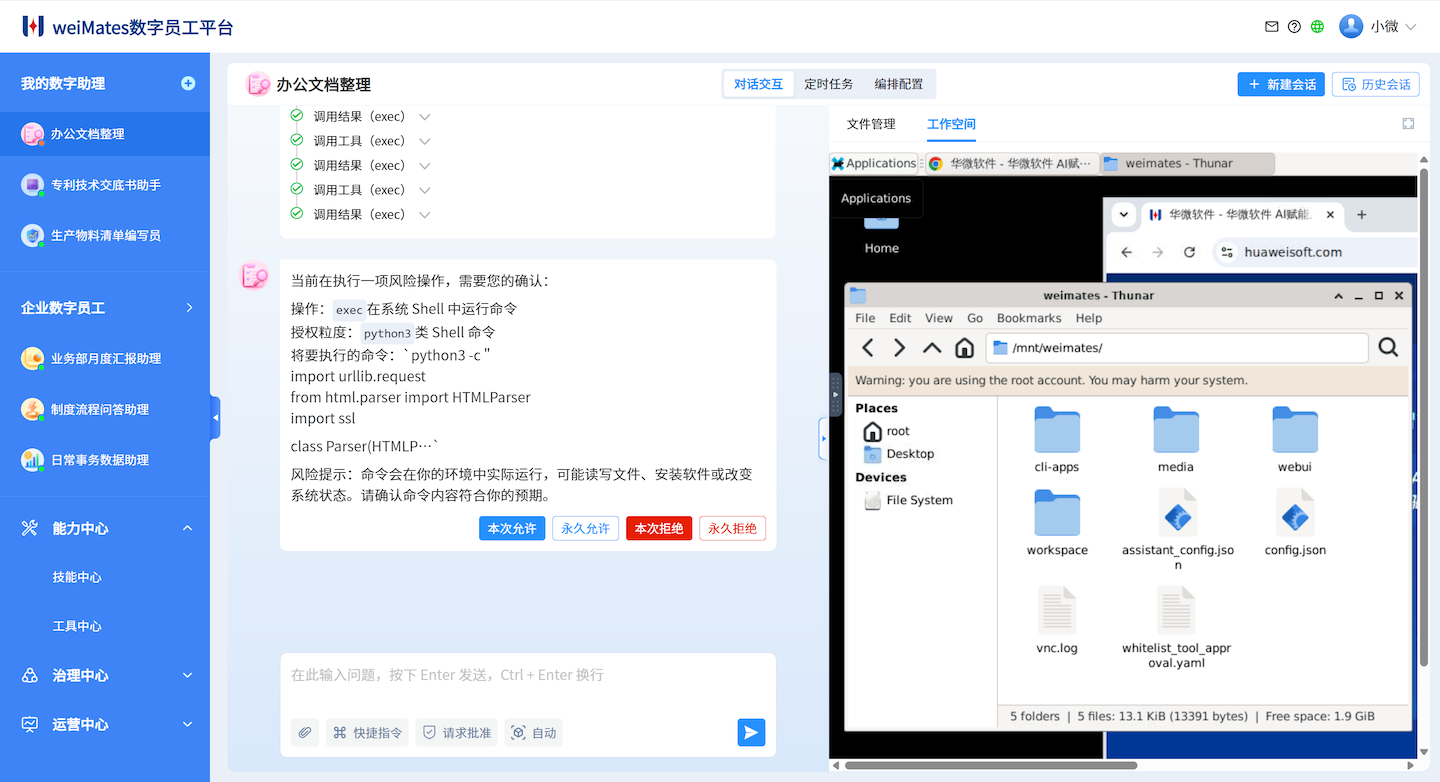Screen dimensions: 1440x782
Task: Open the View menu in Thunar
Action: pyautogui.click(x=939, y=318)
